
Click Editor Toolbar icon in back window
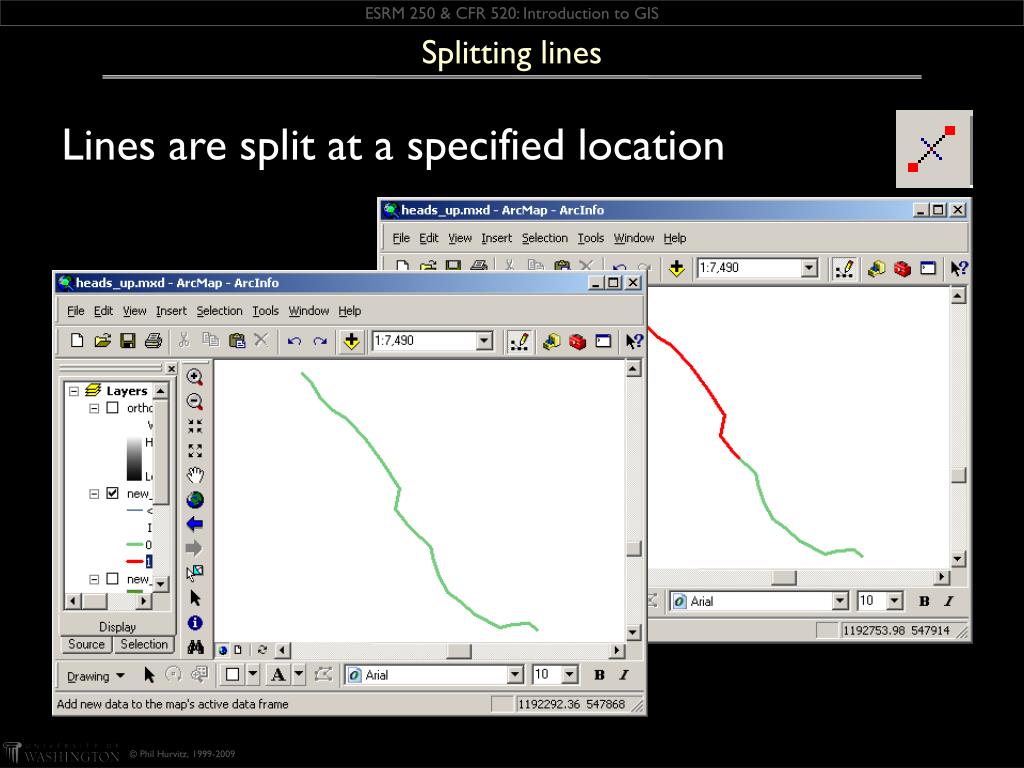(844, 268)
